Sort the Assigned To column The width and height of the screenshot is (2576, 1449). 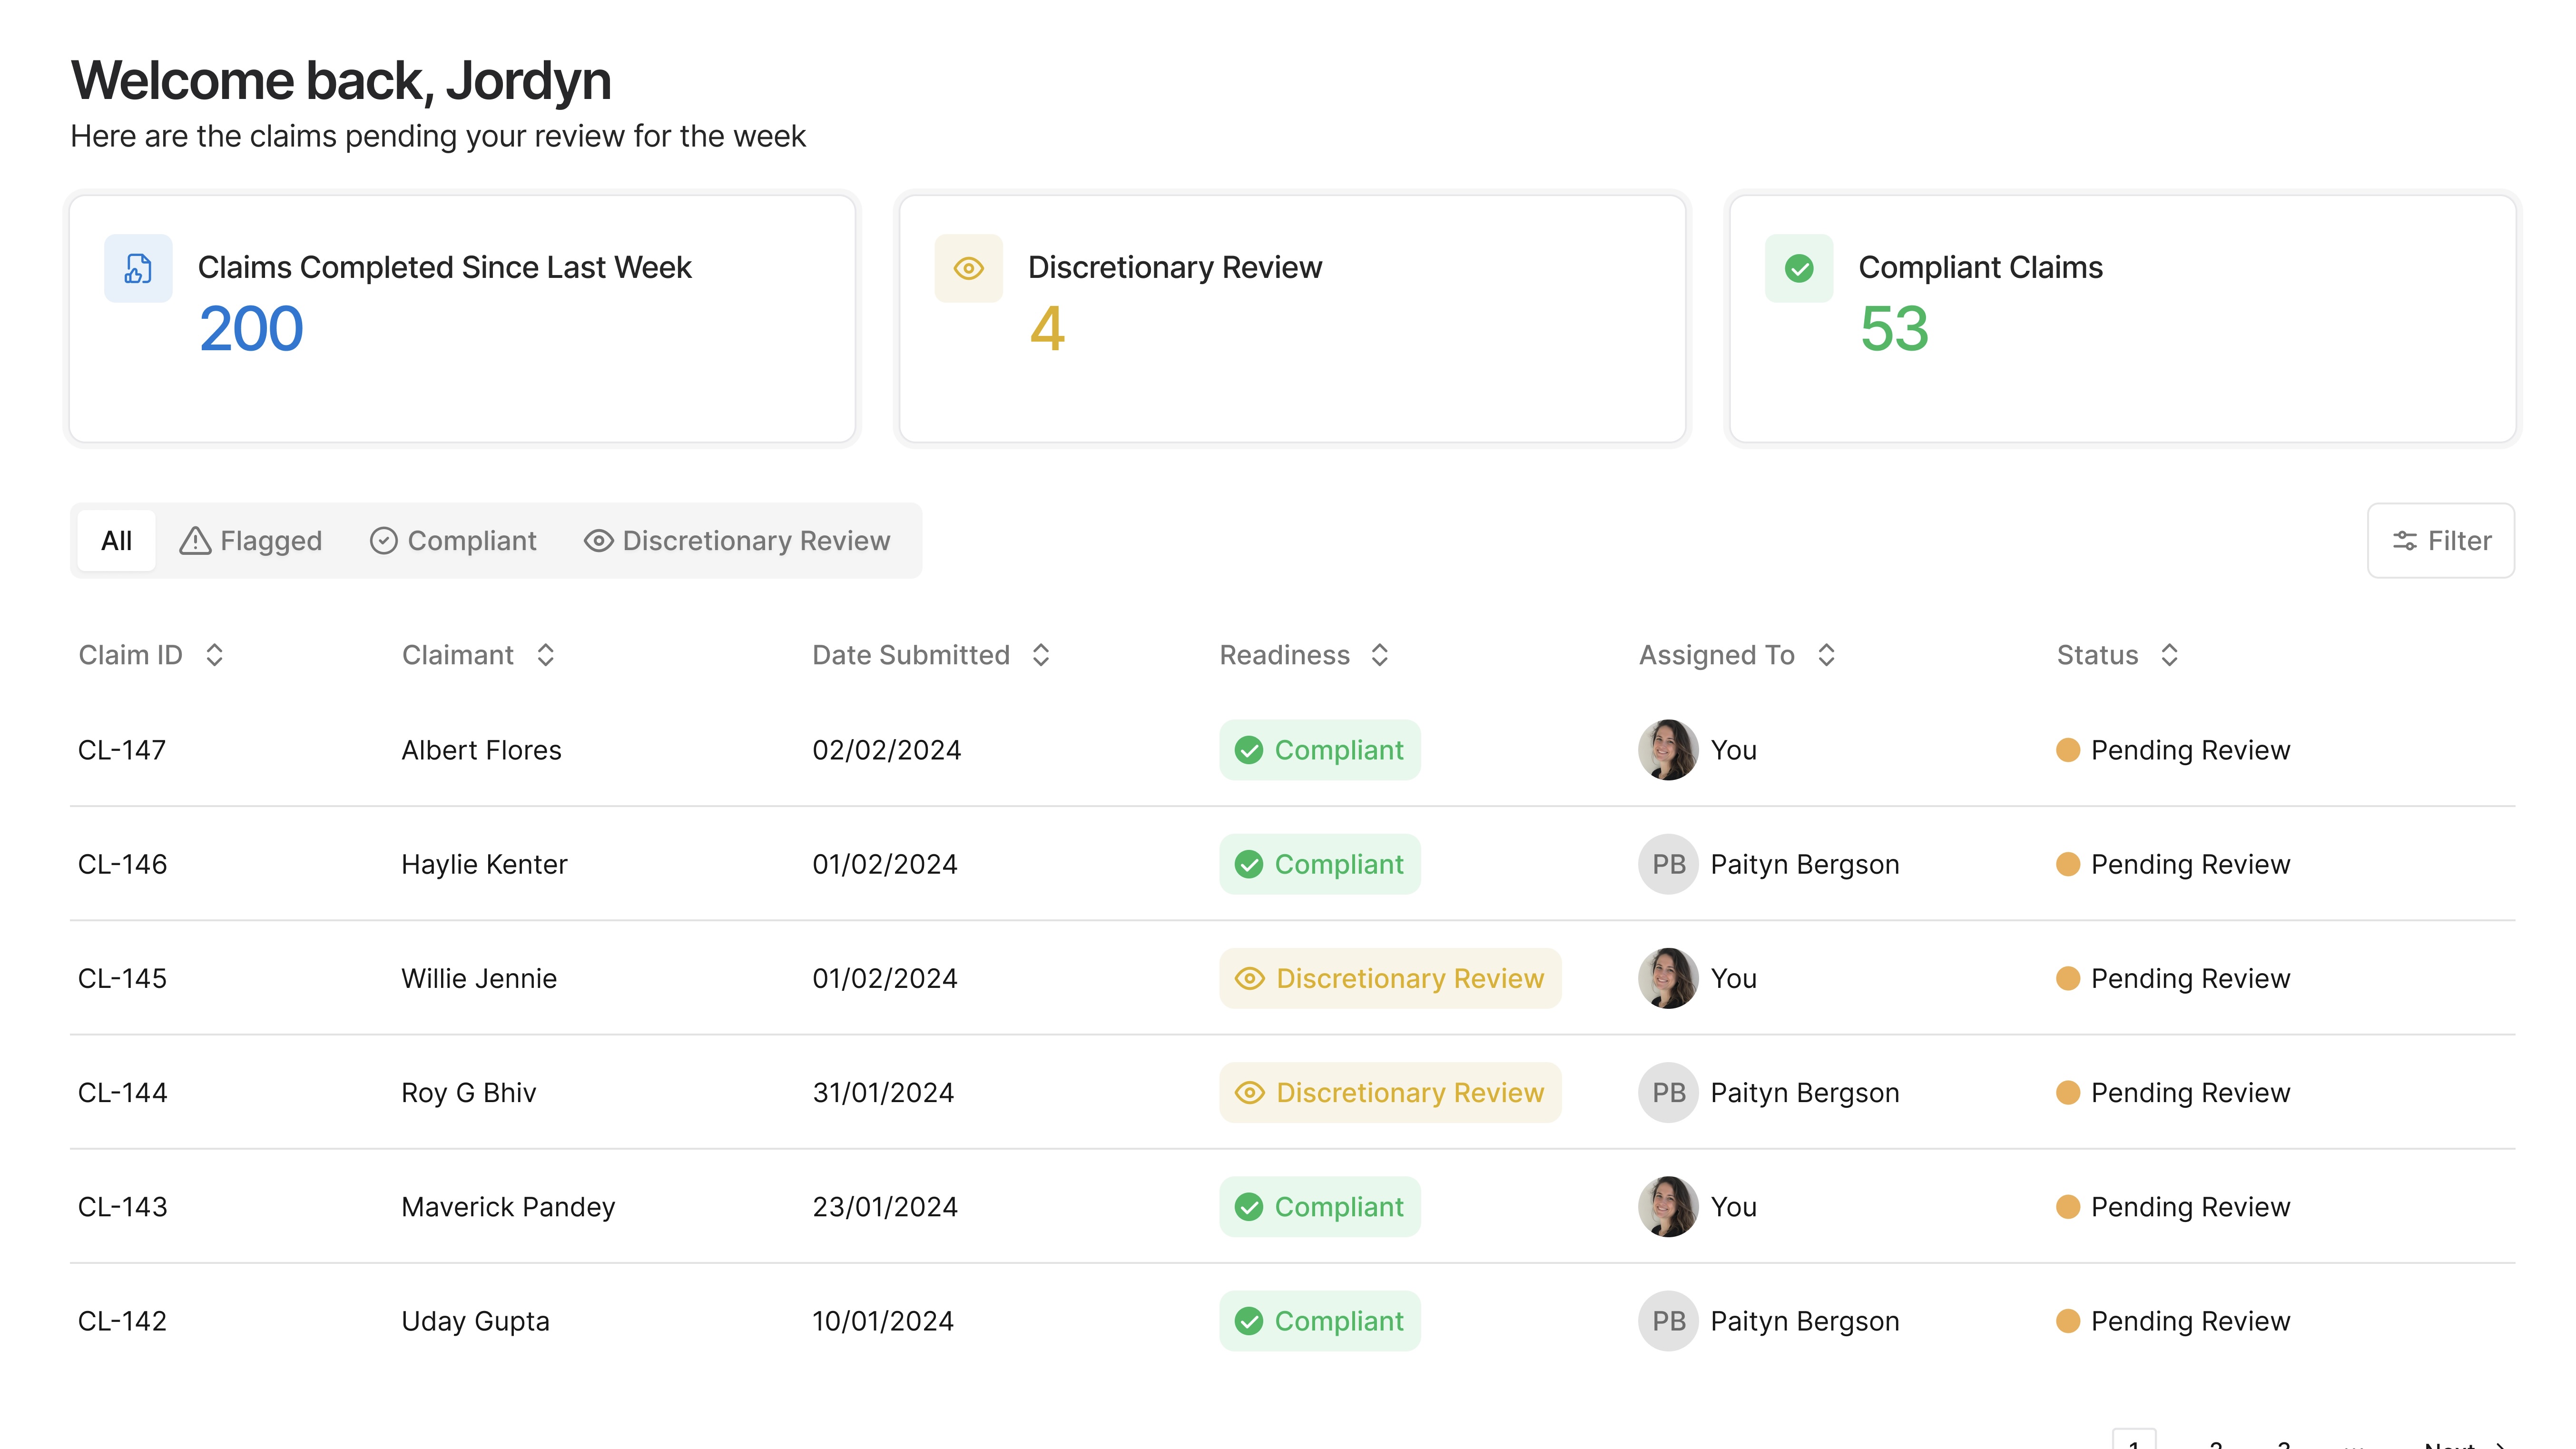click(1825, 655)
